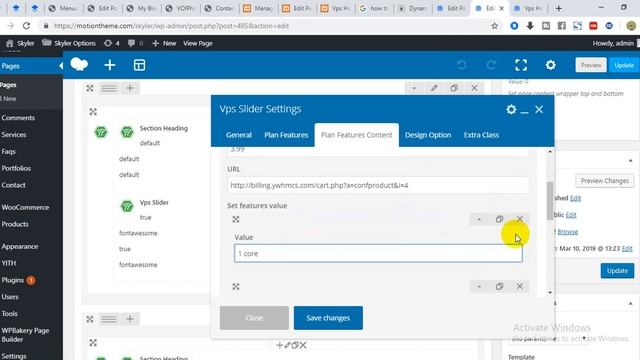The width and height of the screenshot is (640, 360).
Task: Clone the '1 core' feature value item
Action: [499, 219]
